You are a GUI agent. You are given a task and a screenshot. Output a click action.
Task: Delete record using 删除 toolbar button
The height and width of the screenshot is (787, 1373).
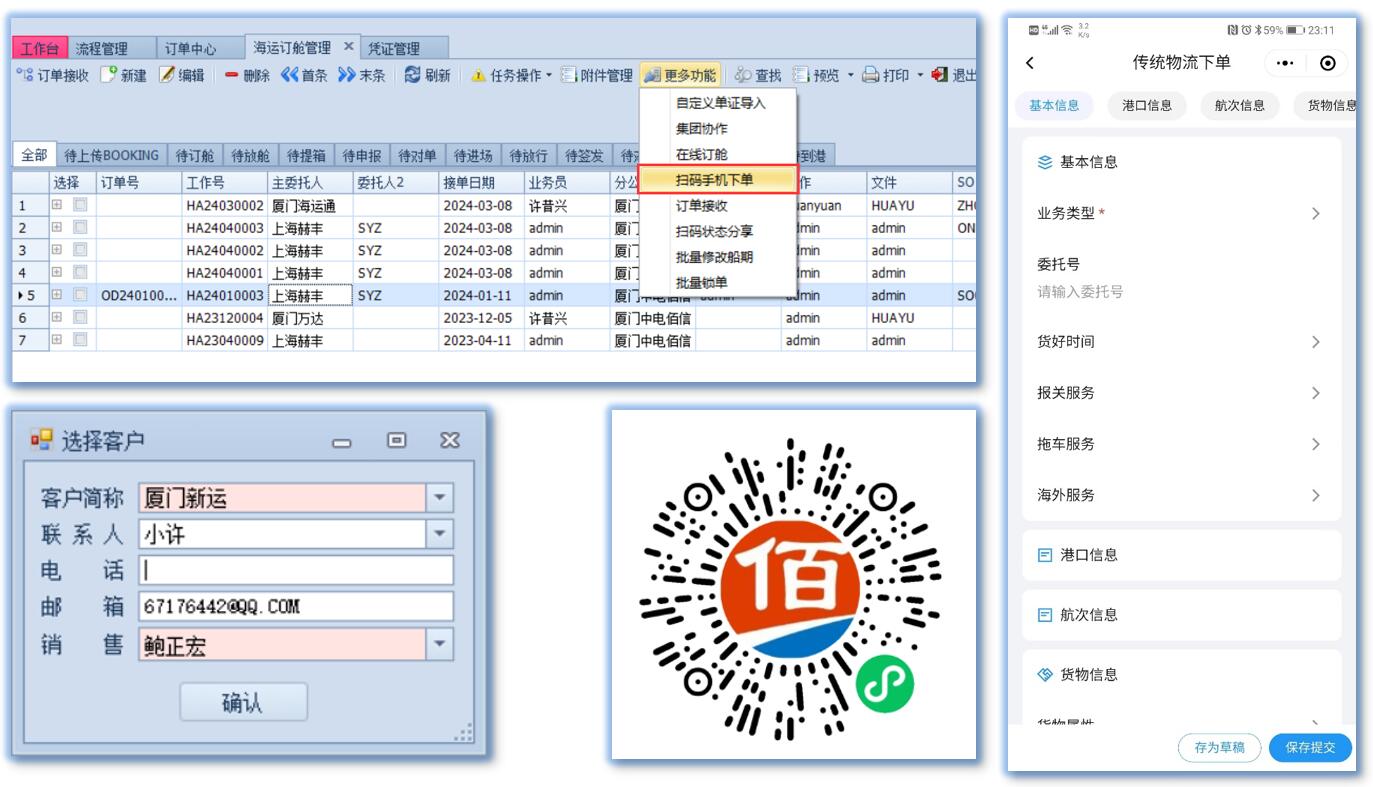[246, 75]
